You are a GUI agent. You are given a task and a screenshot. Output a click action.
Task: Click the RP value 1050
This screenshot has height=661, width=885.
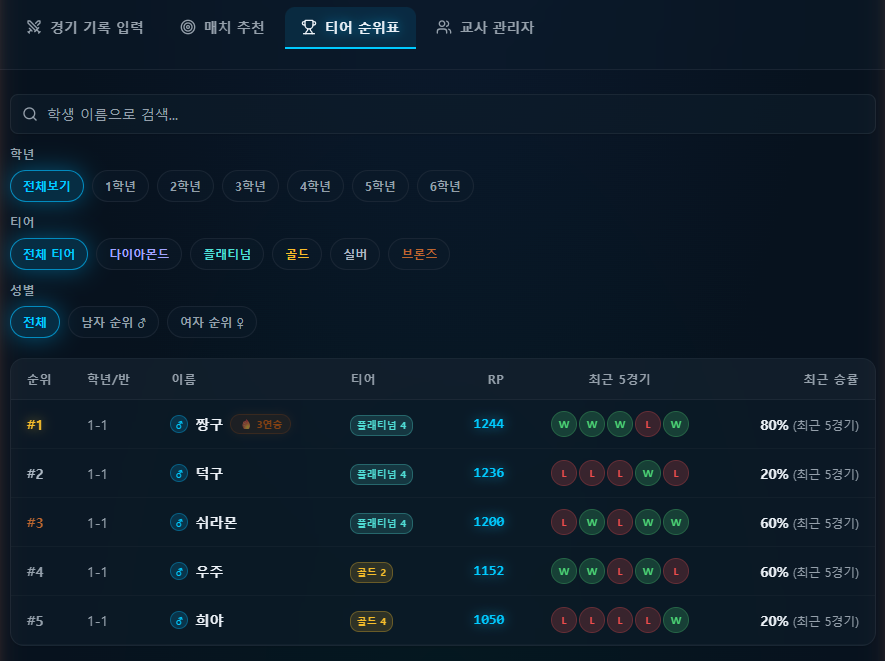[489, 620]
